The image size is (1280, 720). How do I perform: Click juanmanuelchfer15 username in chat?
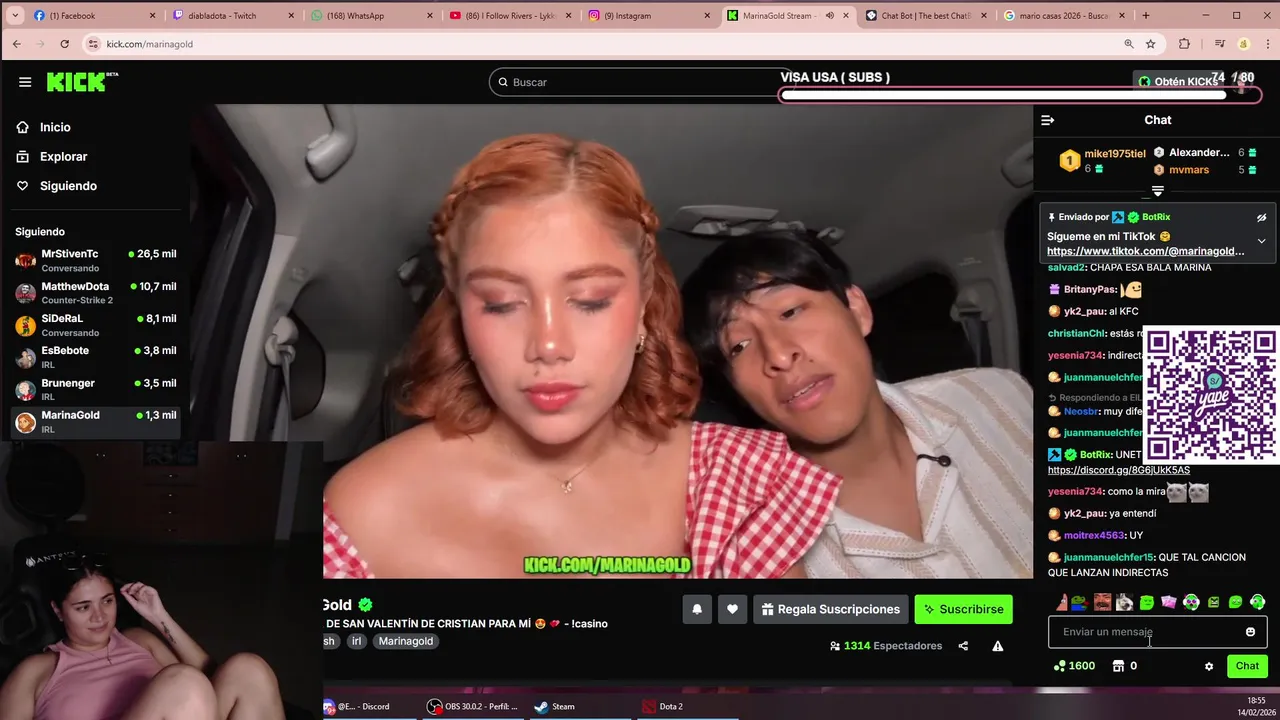click(1108, 557)
